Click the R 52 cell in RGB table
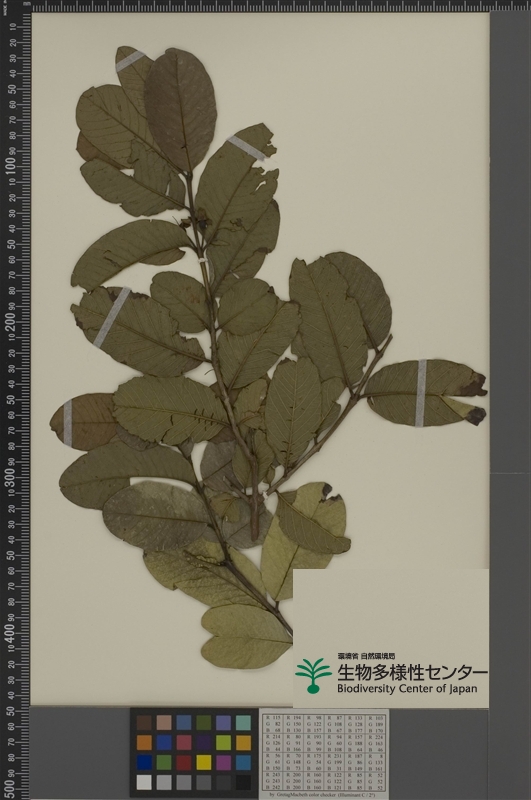Viewport: 531px width, 800px height. click(x=375, y=776)
